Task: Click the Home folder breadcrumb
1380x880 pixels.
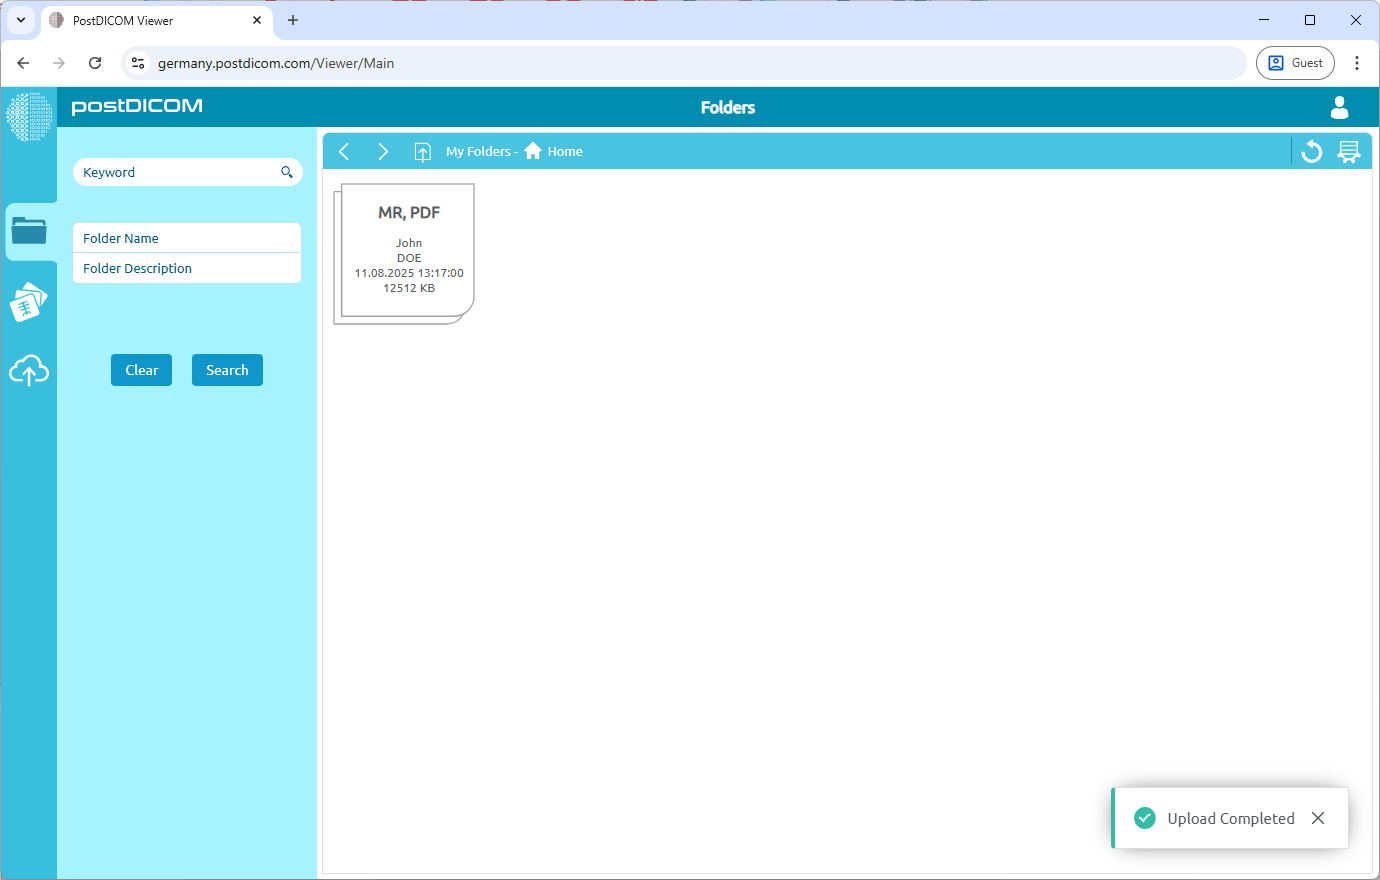Action: click(555, 152)
